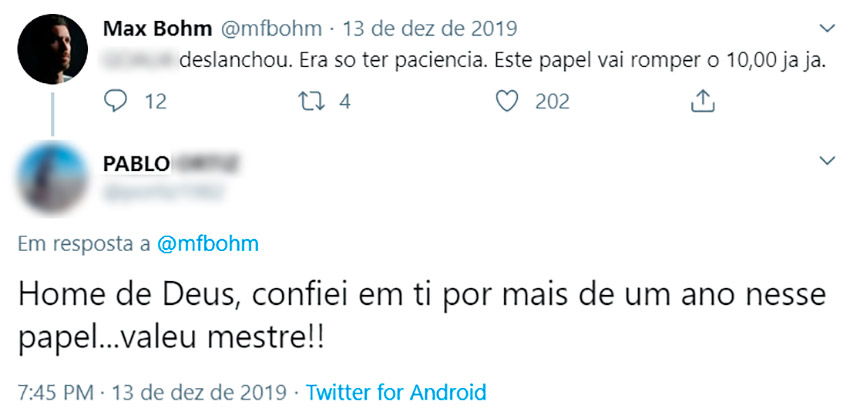Like Max Bohm's tweet with heart icon

[509, 101]
